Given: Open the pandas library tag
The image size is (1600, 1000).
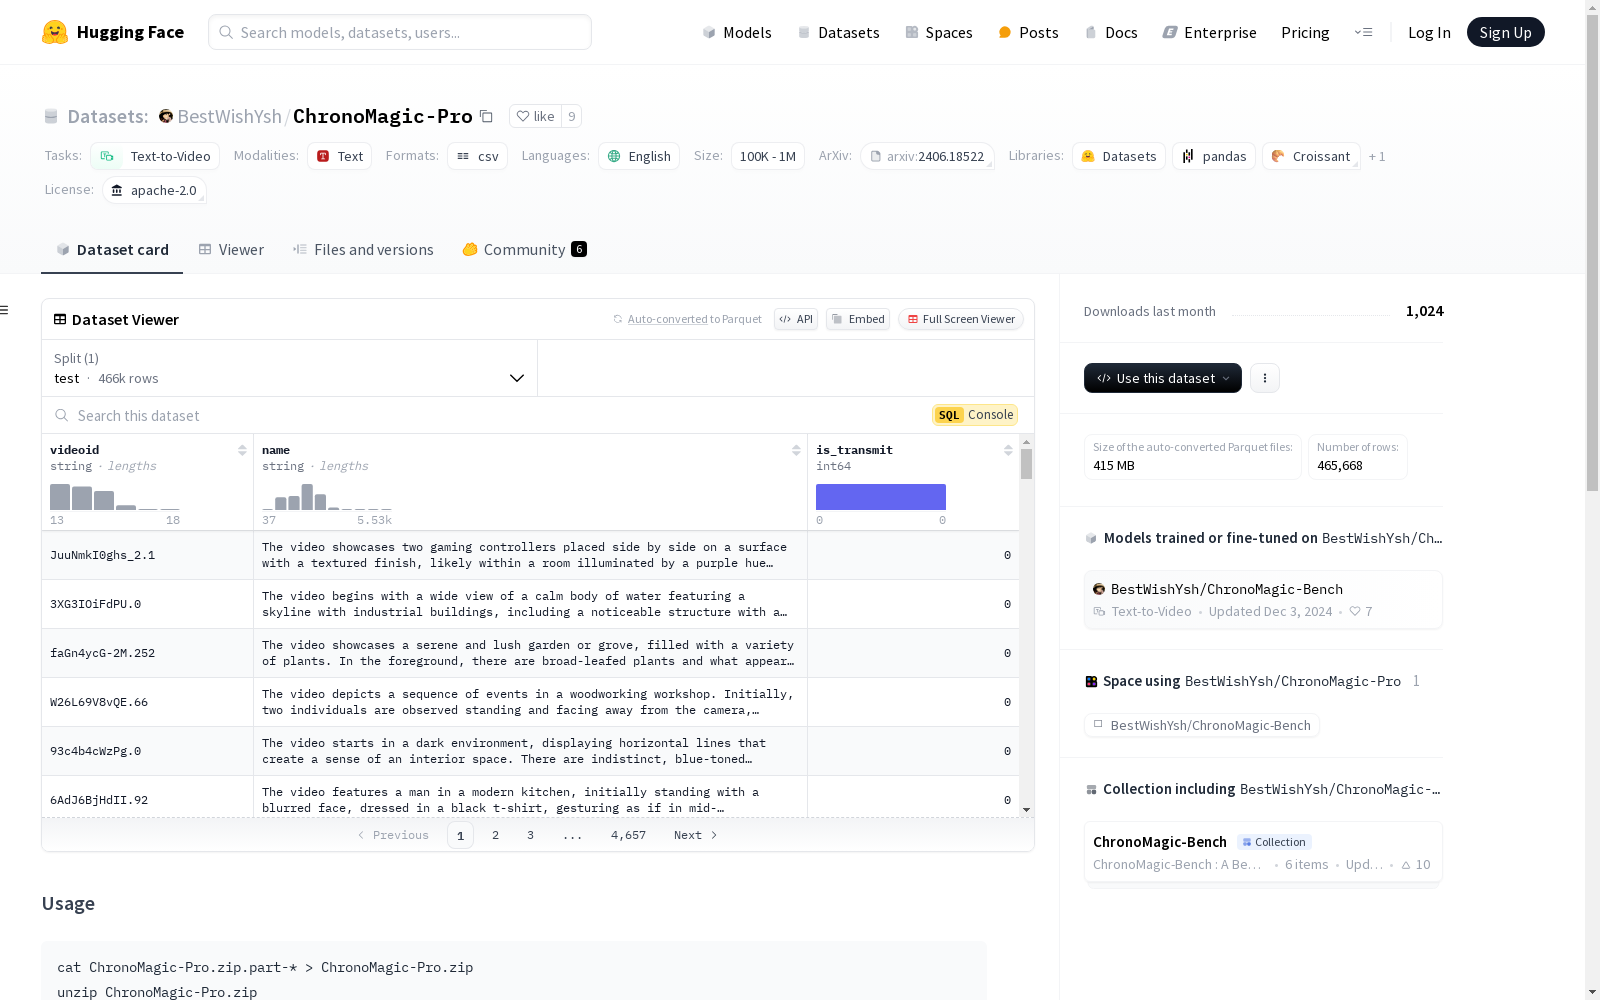Looking at the screenshot, I should tap(1214, 156).
